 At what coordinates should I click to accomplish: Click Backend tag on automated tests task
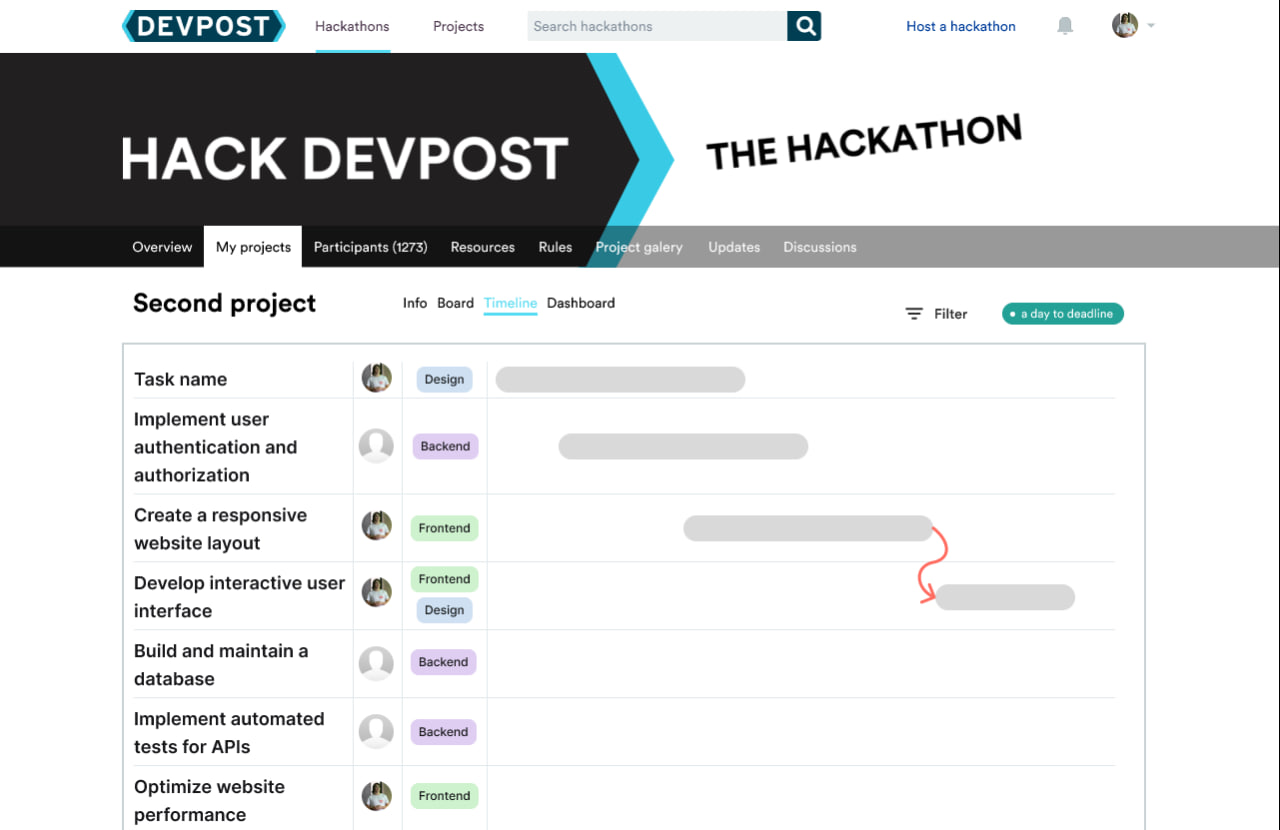click(443, 732)
